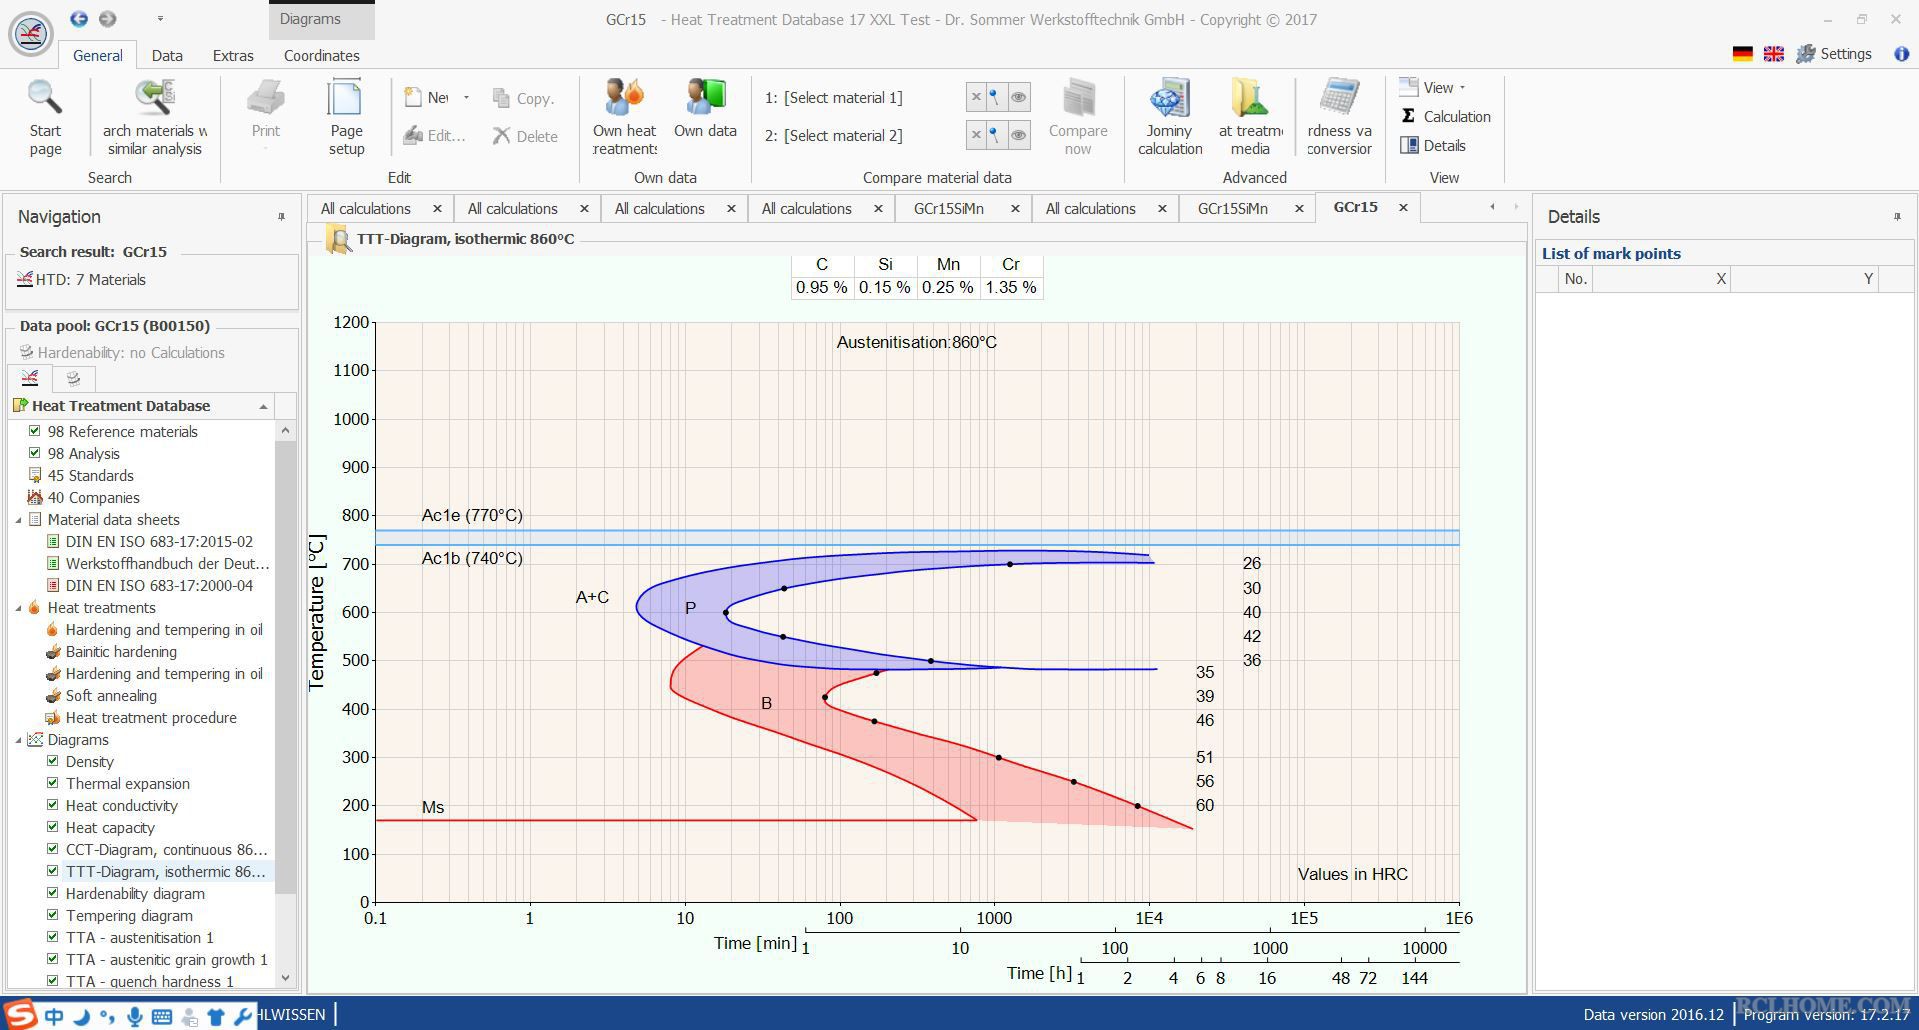Click the Calculation sigma icon
The height and width of the screenshot is (1030, 1919).
click(x=1408, y=116)
